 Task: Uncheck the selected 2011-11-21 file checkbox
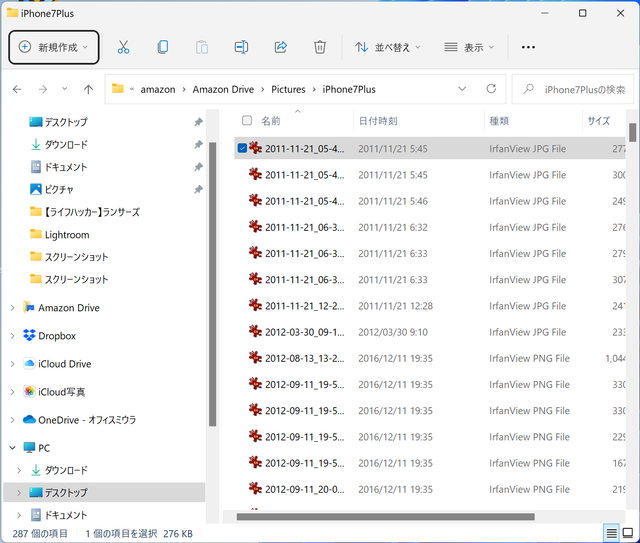point(243,148)
